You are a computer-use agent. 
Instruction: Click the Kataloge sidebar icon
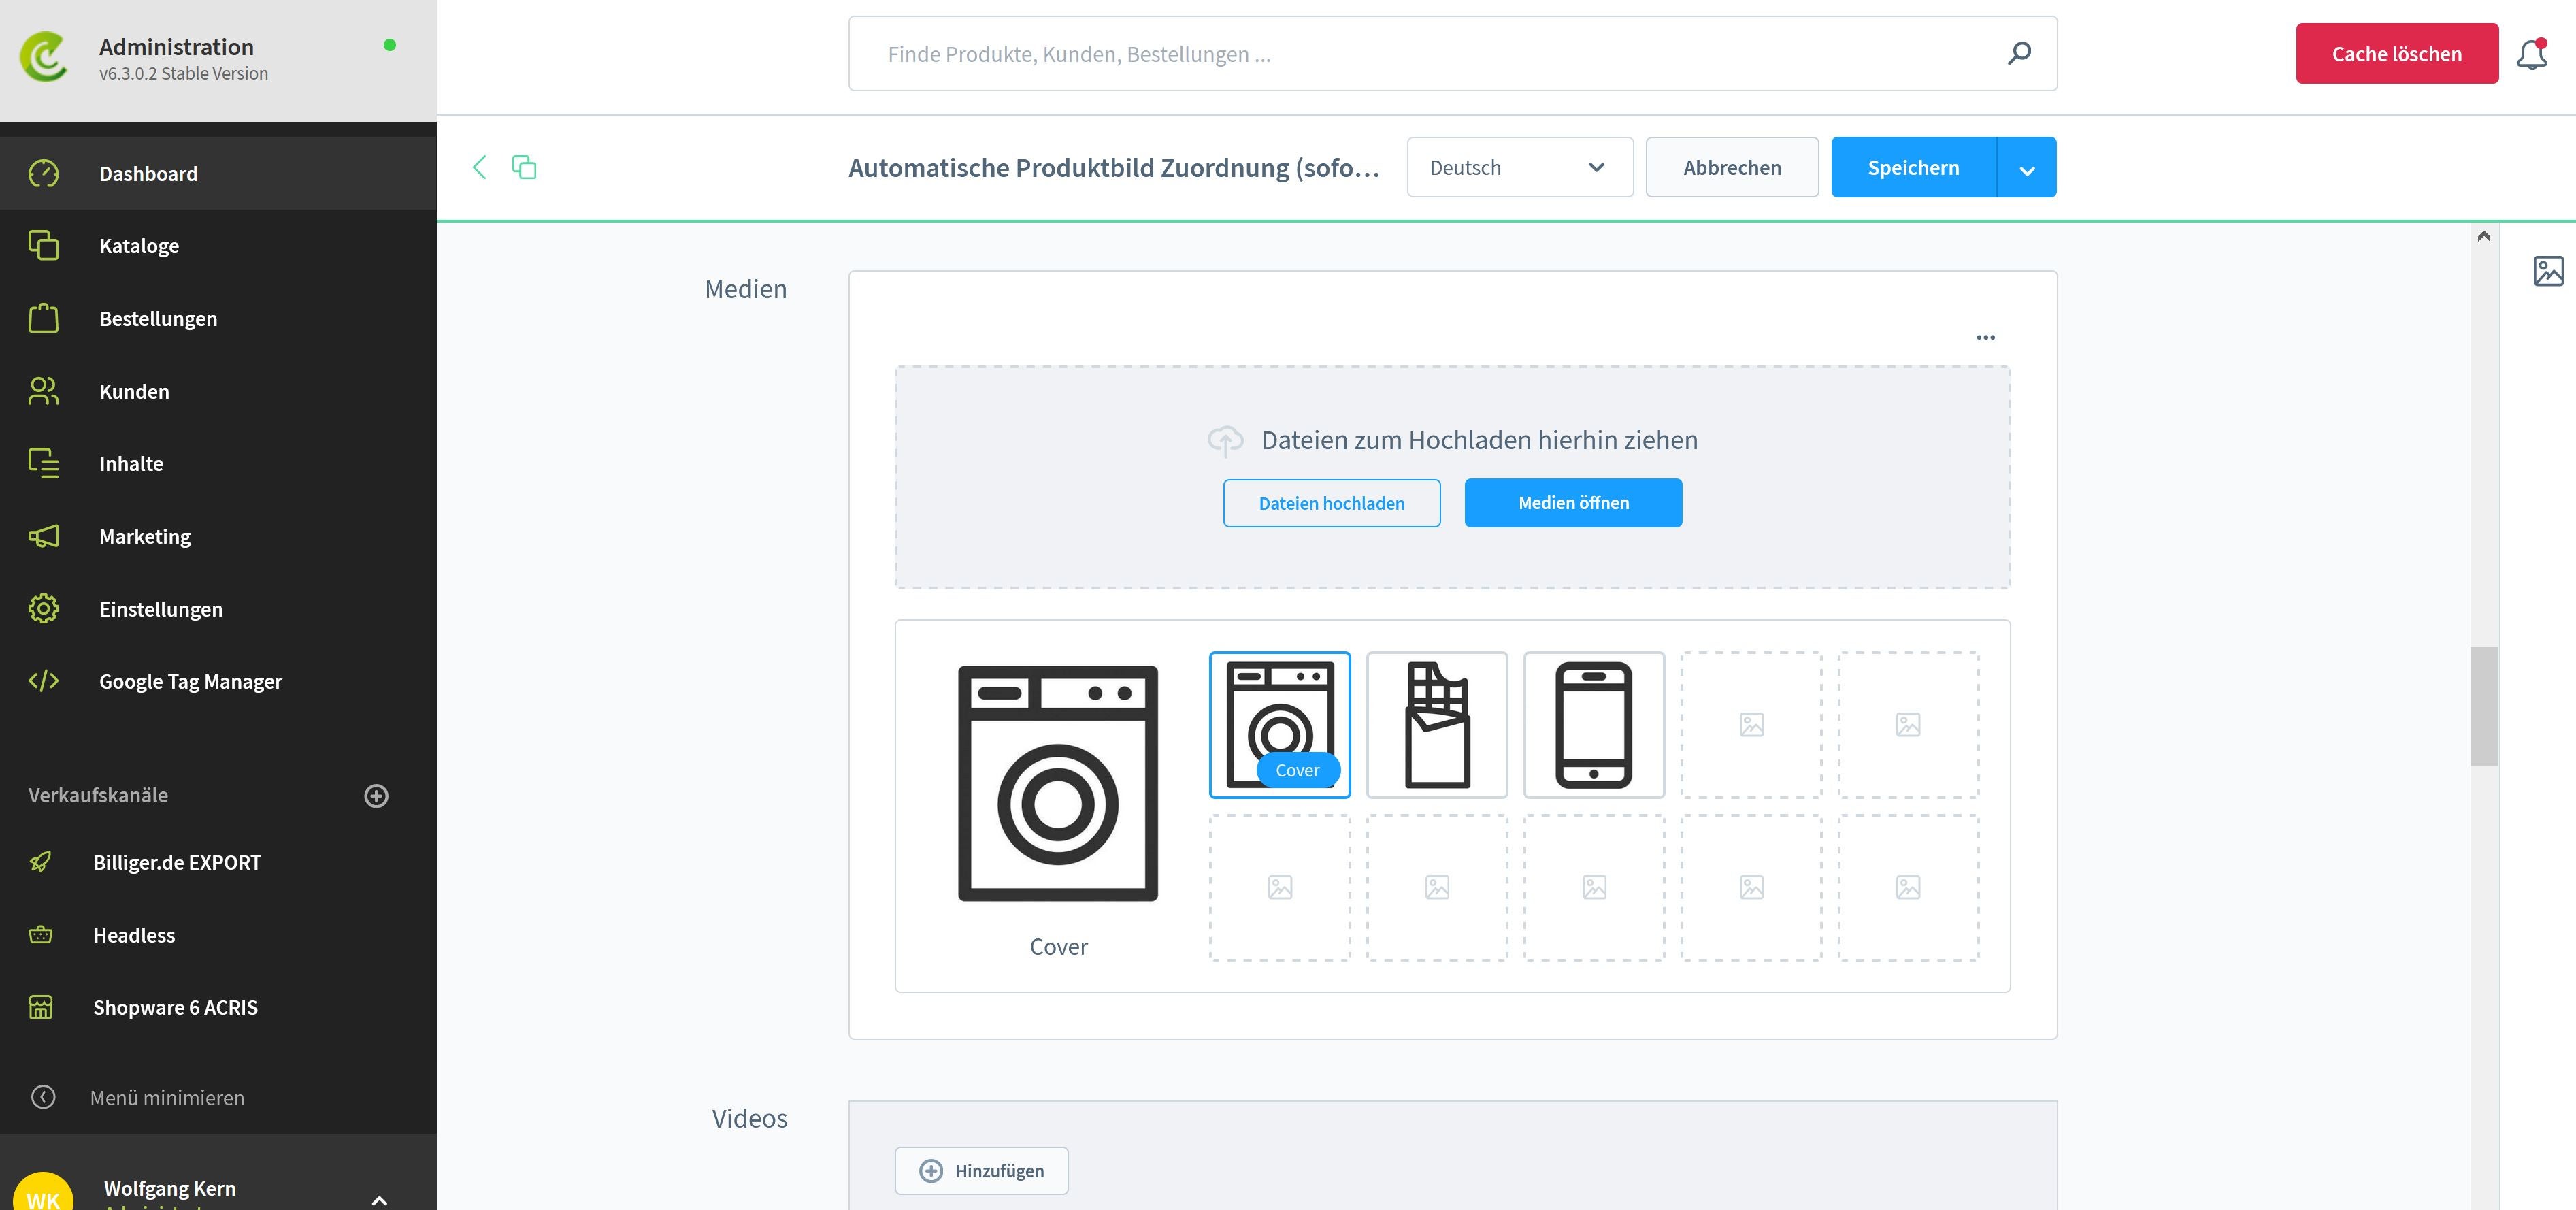[x=44, y=245]
